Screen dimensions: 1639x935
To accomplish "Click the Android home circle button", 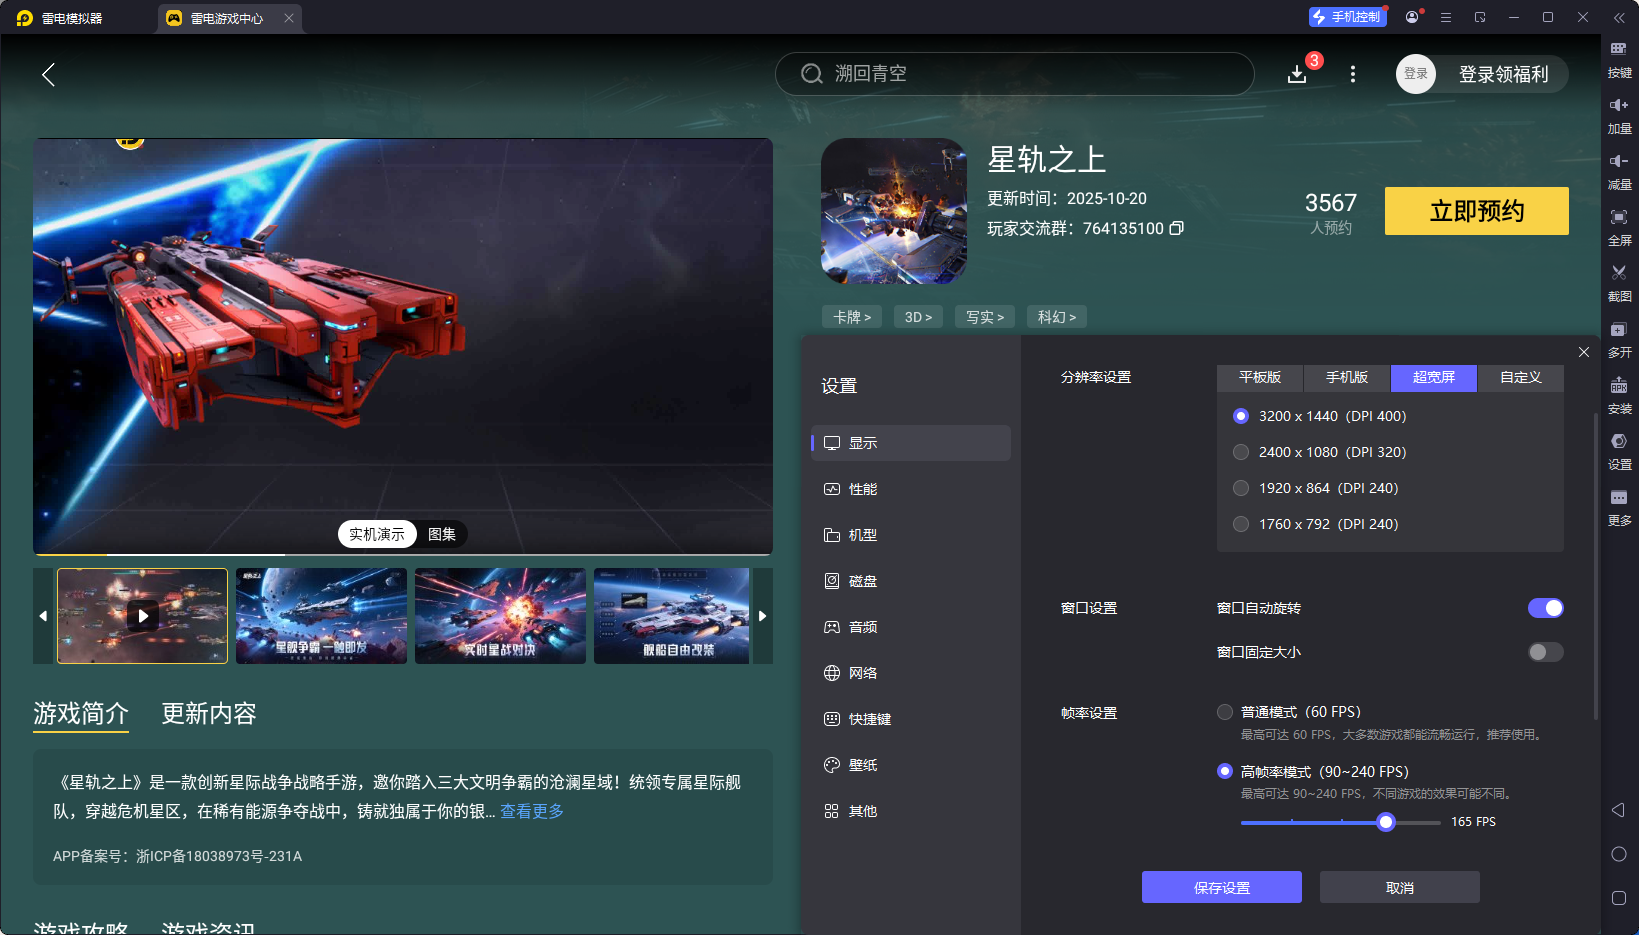I will 1619,854.
